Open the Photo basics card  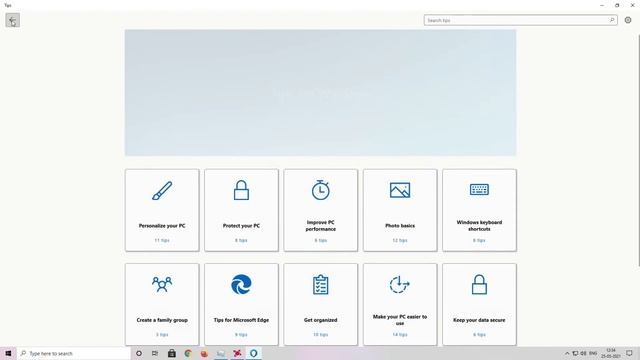point(400,210)
